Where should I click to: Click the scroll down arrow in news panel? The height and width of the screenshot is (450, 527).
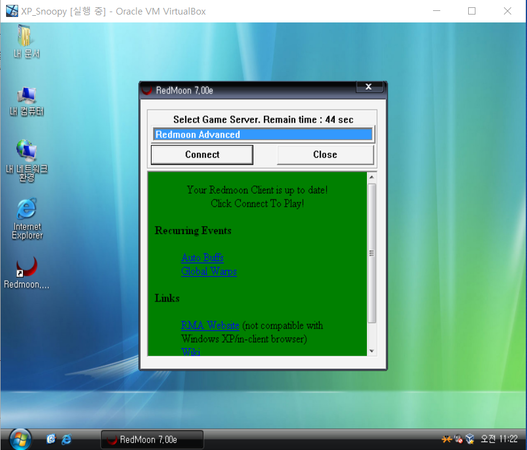click(371, 351)
